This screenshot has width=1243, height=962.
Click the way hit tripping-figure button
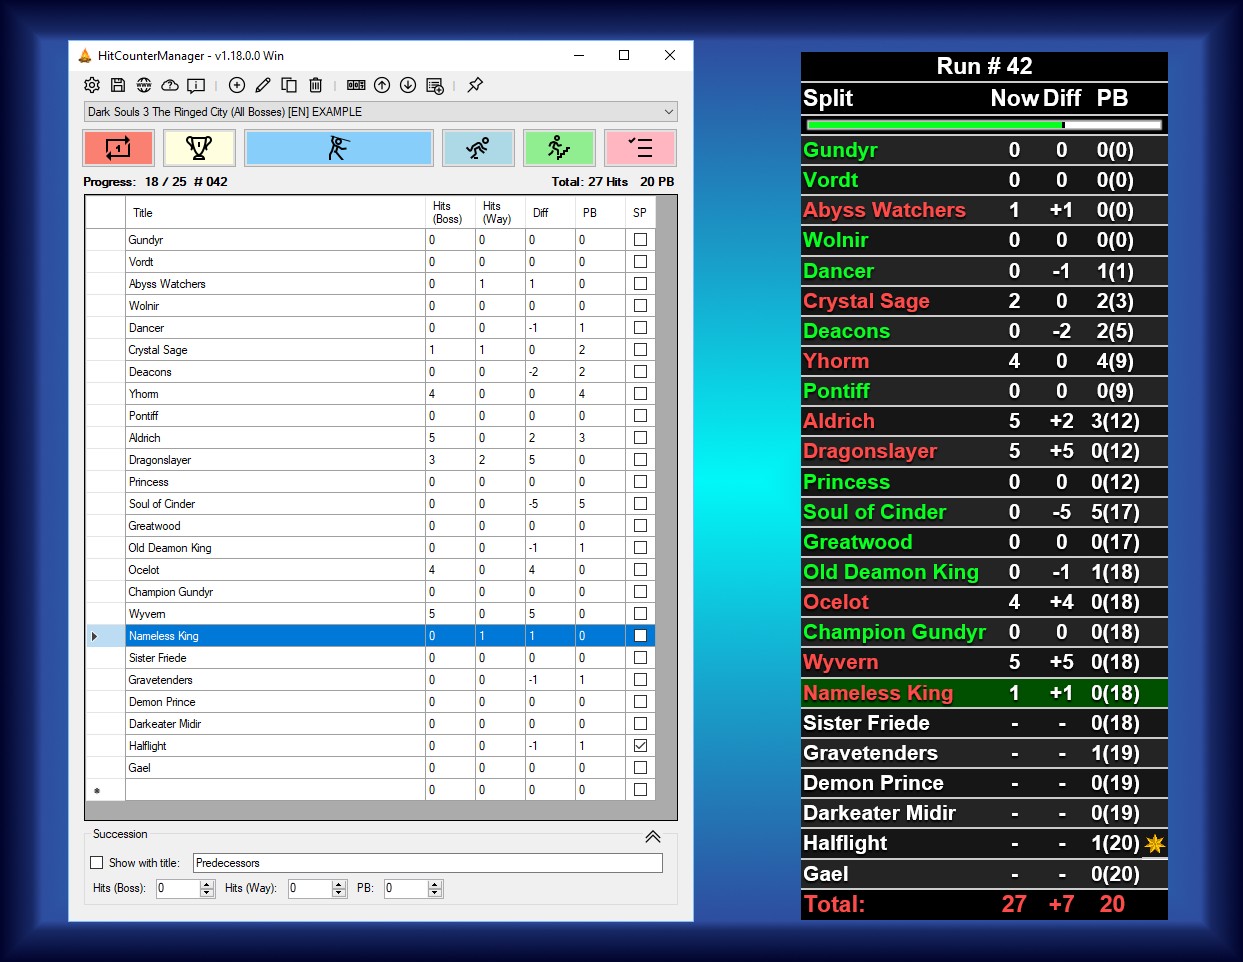point(478,148)
